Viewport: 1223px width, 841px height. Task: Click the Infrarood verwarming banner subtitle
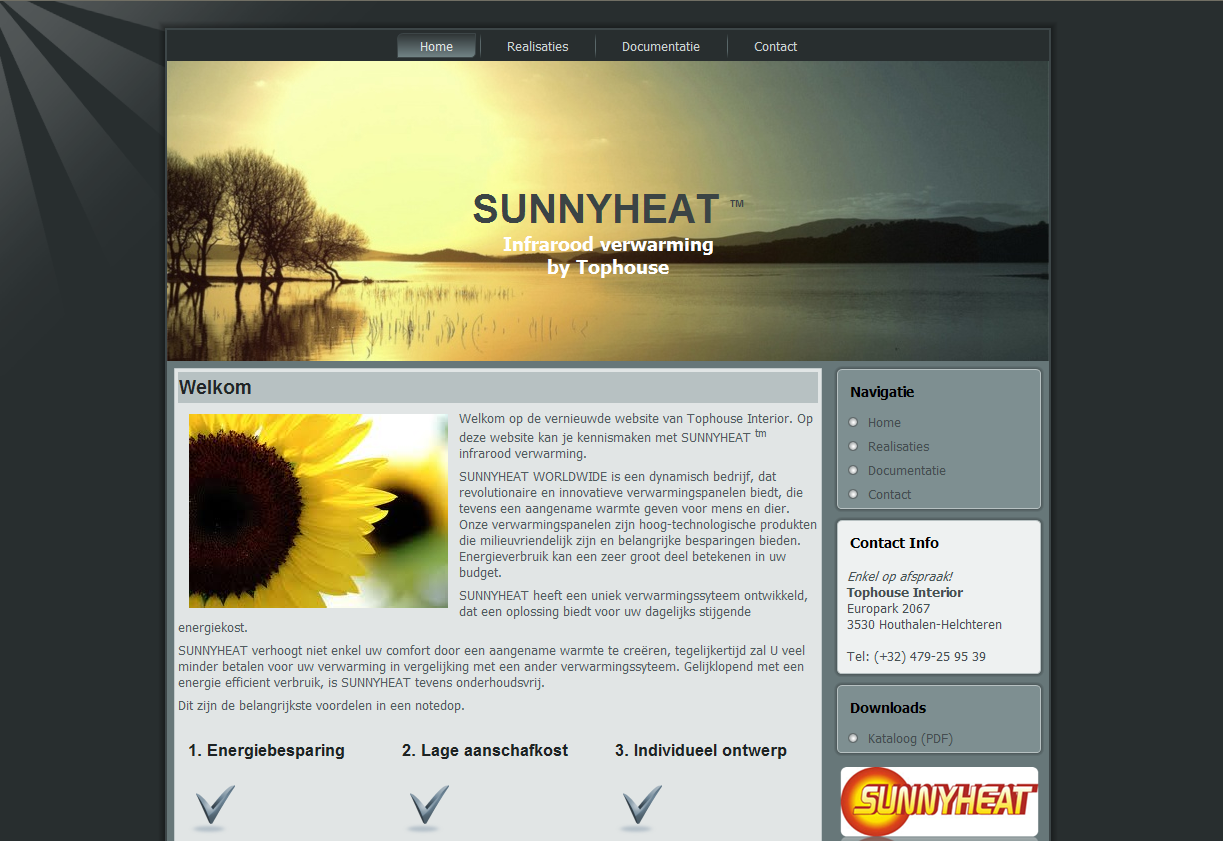(x=608, y=245)
